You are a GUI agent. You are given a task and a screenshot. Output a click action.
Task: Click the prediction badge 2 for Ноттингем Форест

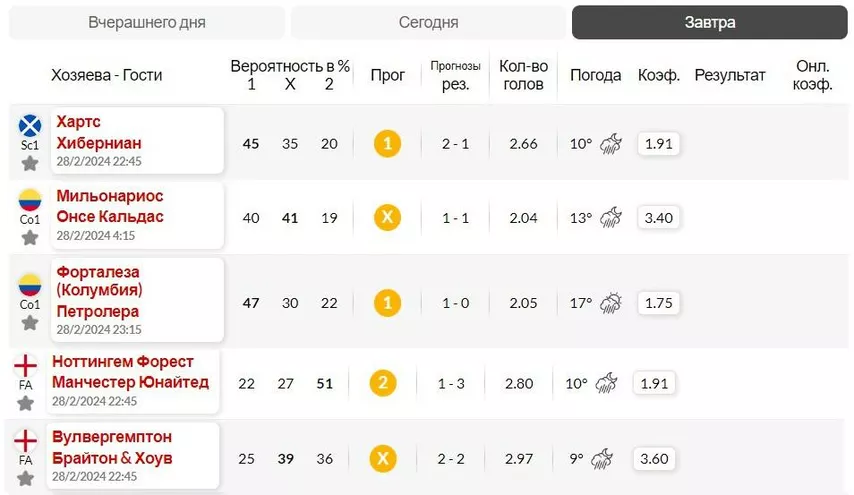click(383, 383)
